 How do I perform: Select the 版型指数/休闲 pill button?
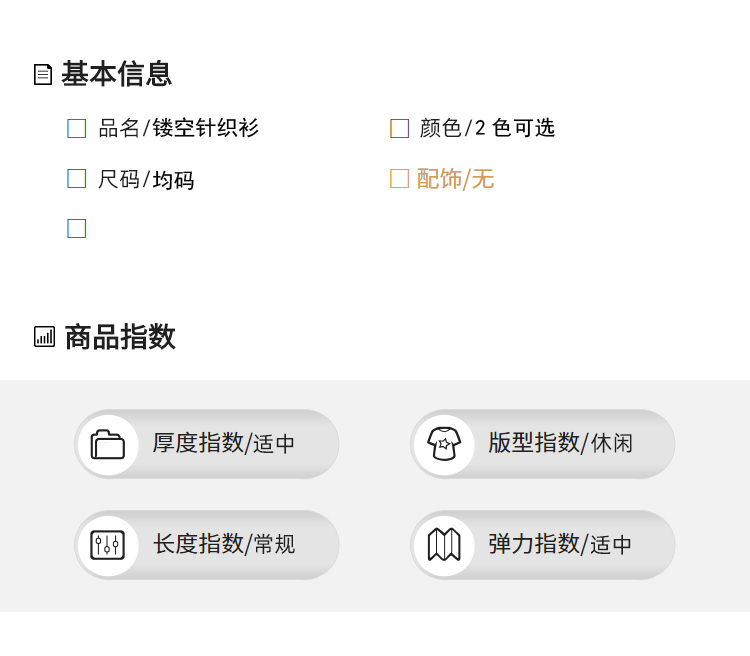click(543, 444)
